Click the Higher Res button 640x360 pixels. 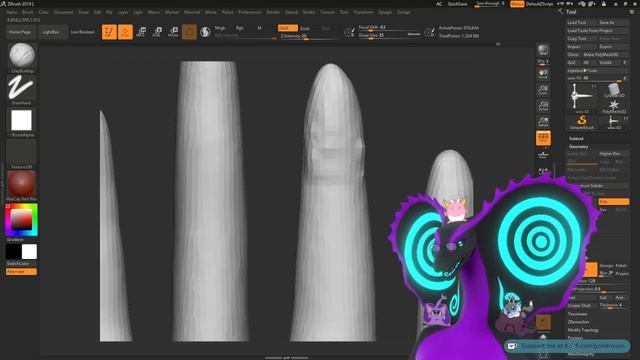[613, 154]
